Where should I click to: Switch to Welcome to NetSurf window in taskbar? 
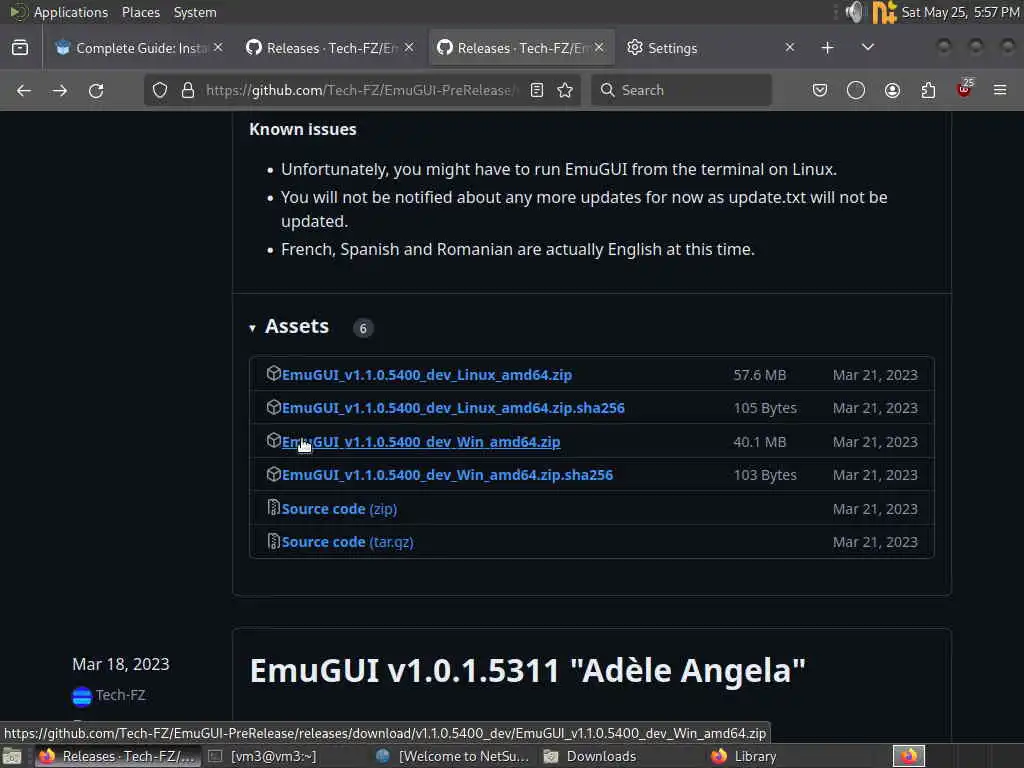[454, 756]
